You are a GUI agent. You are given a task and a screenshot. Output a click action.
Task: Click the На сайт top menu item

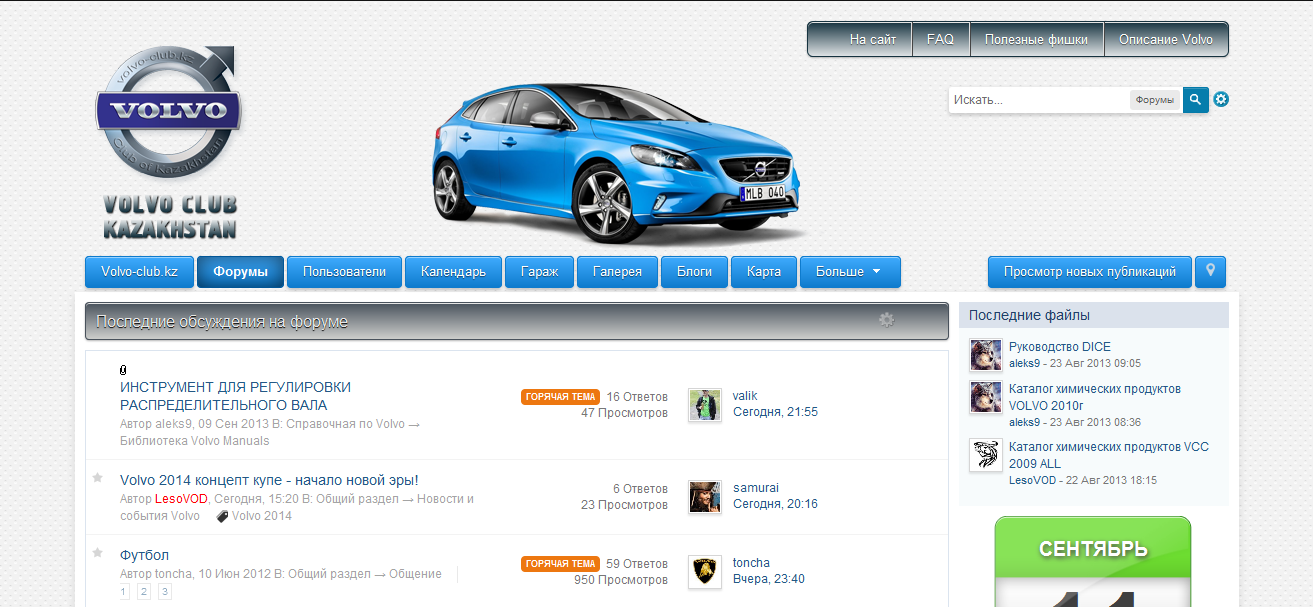tap(873, 40)
